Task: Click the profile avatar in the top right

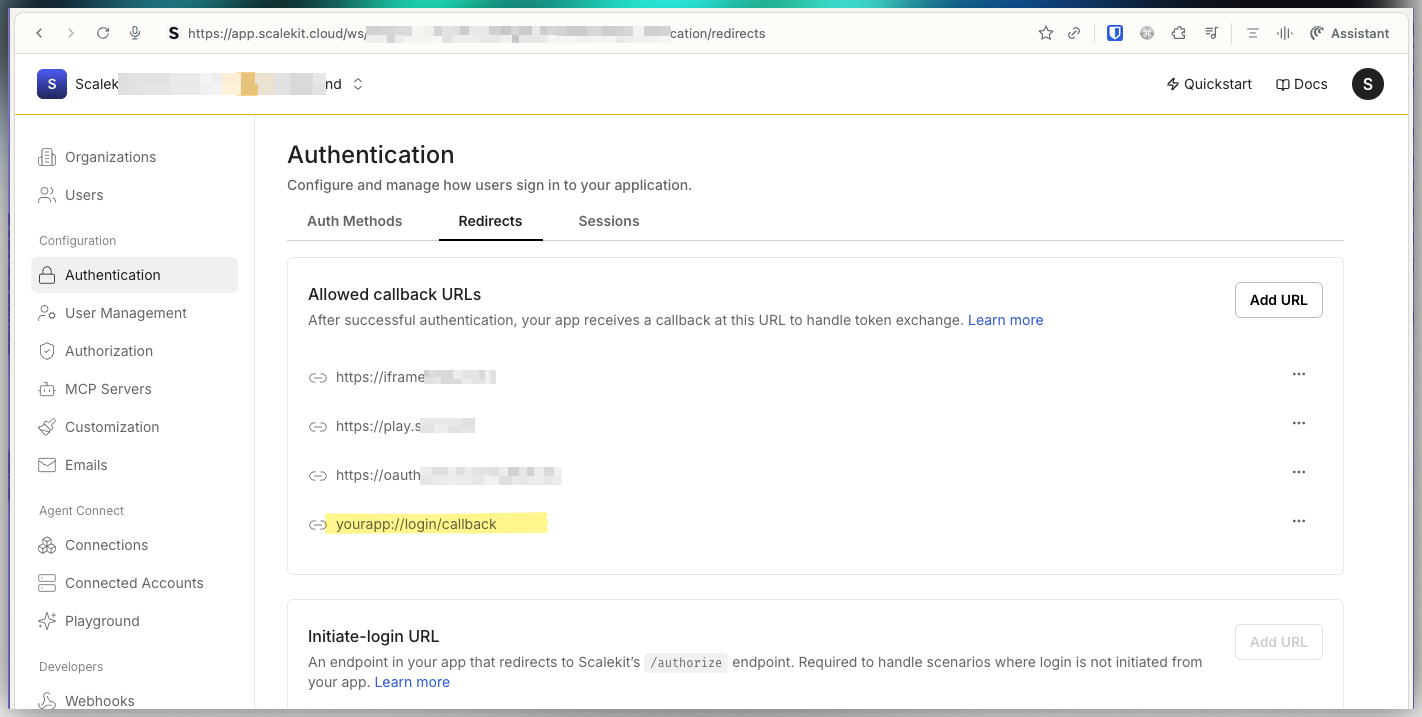Action: click(x=1367, y=84)
